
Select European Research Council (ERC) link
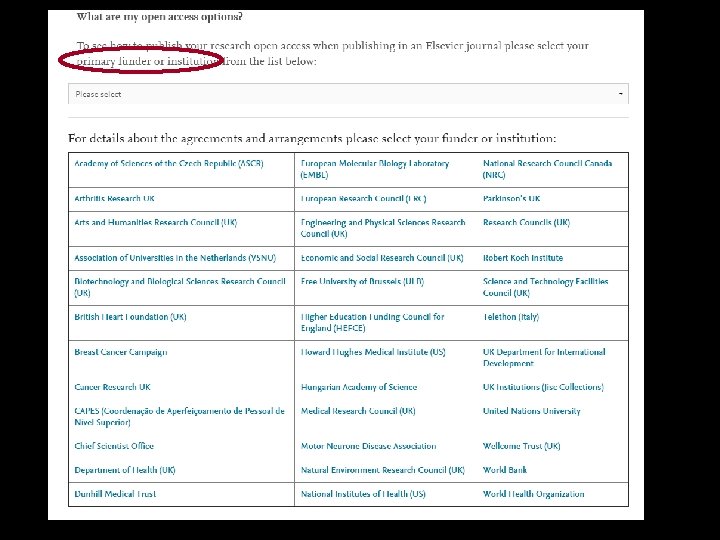(364, 198)
